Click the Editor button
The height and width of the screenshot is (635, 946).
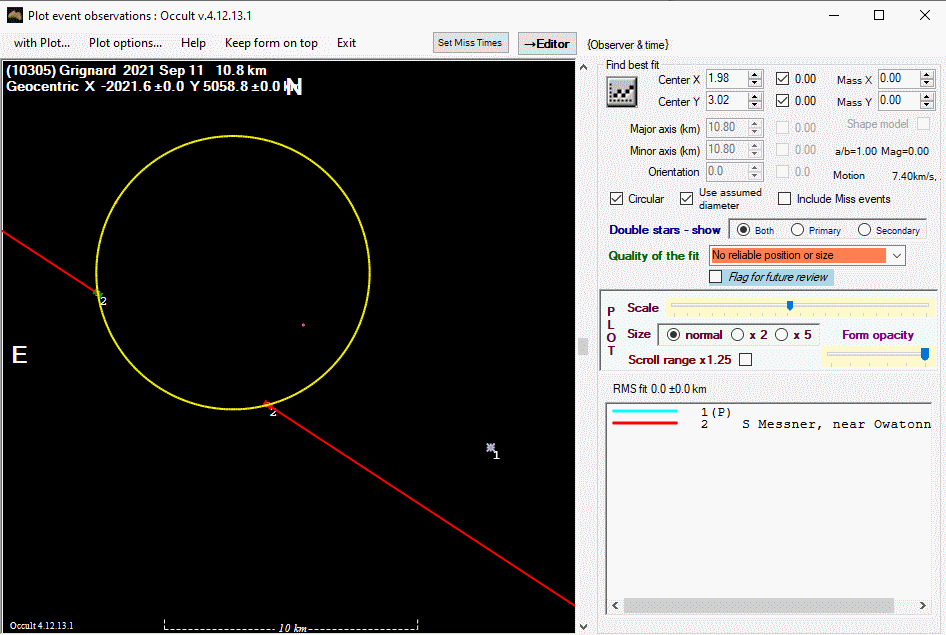pos(547,43)
